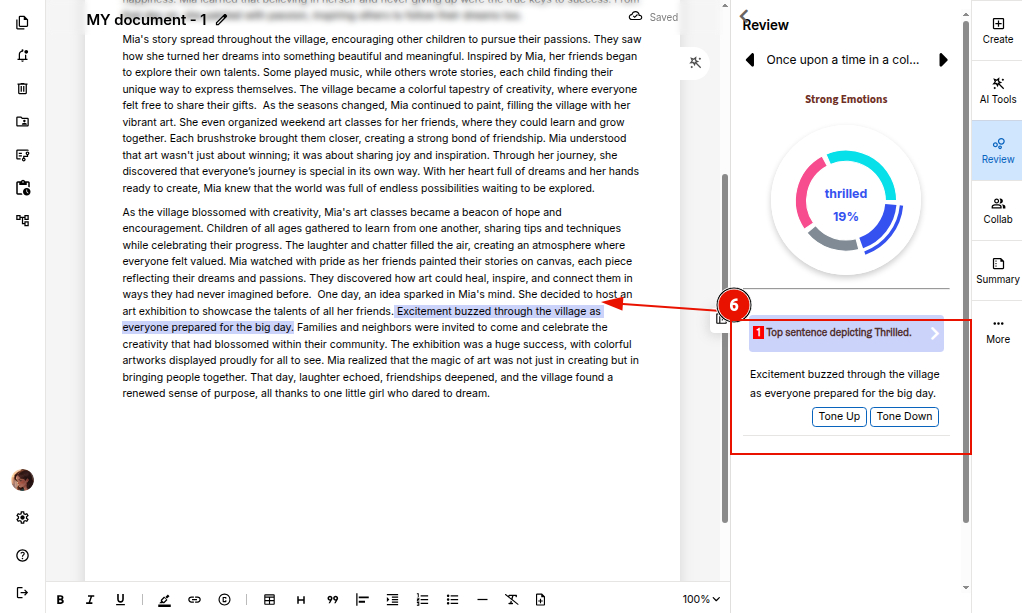The image size is (1022, 613).
Task: Click the highlighter icon in bottom toolbar
Action: 164,600
